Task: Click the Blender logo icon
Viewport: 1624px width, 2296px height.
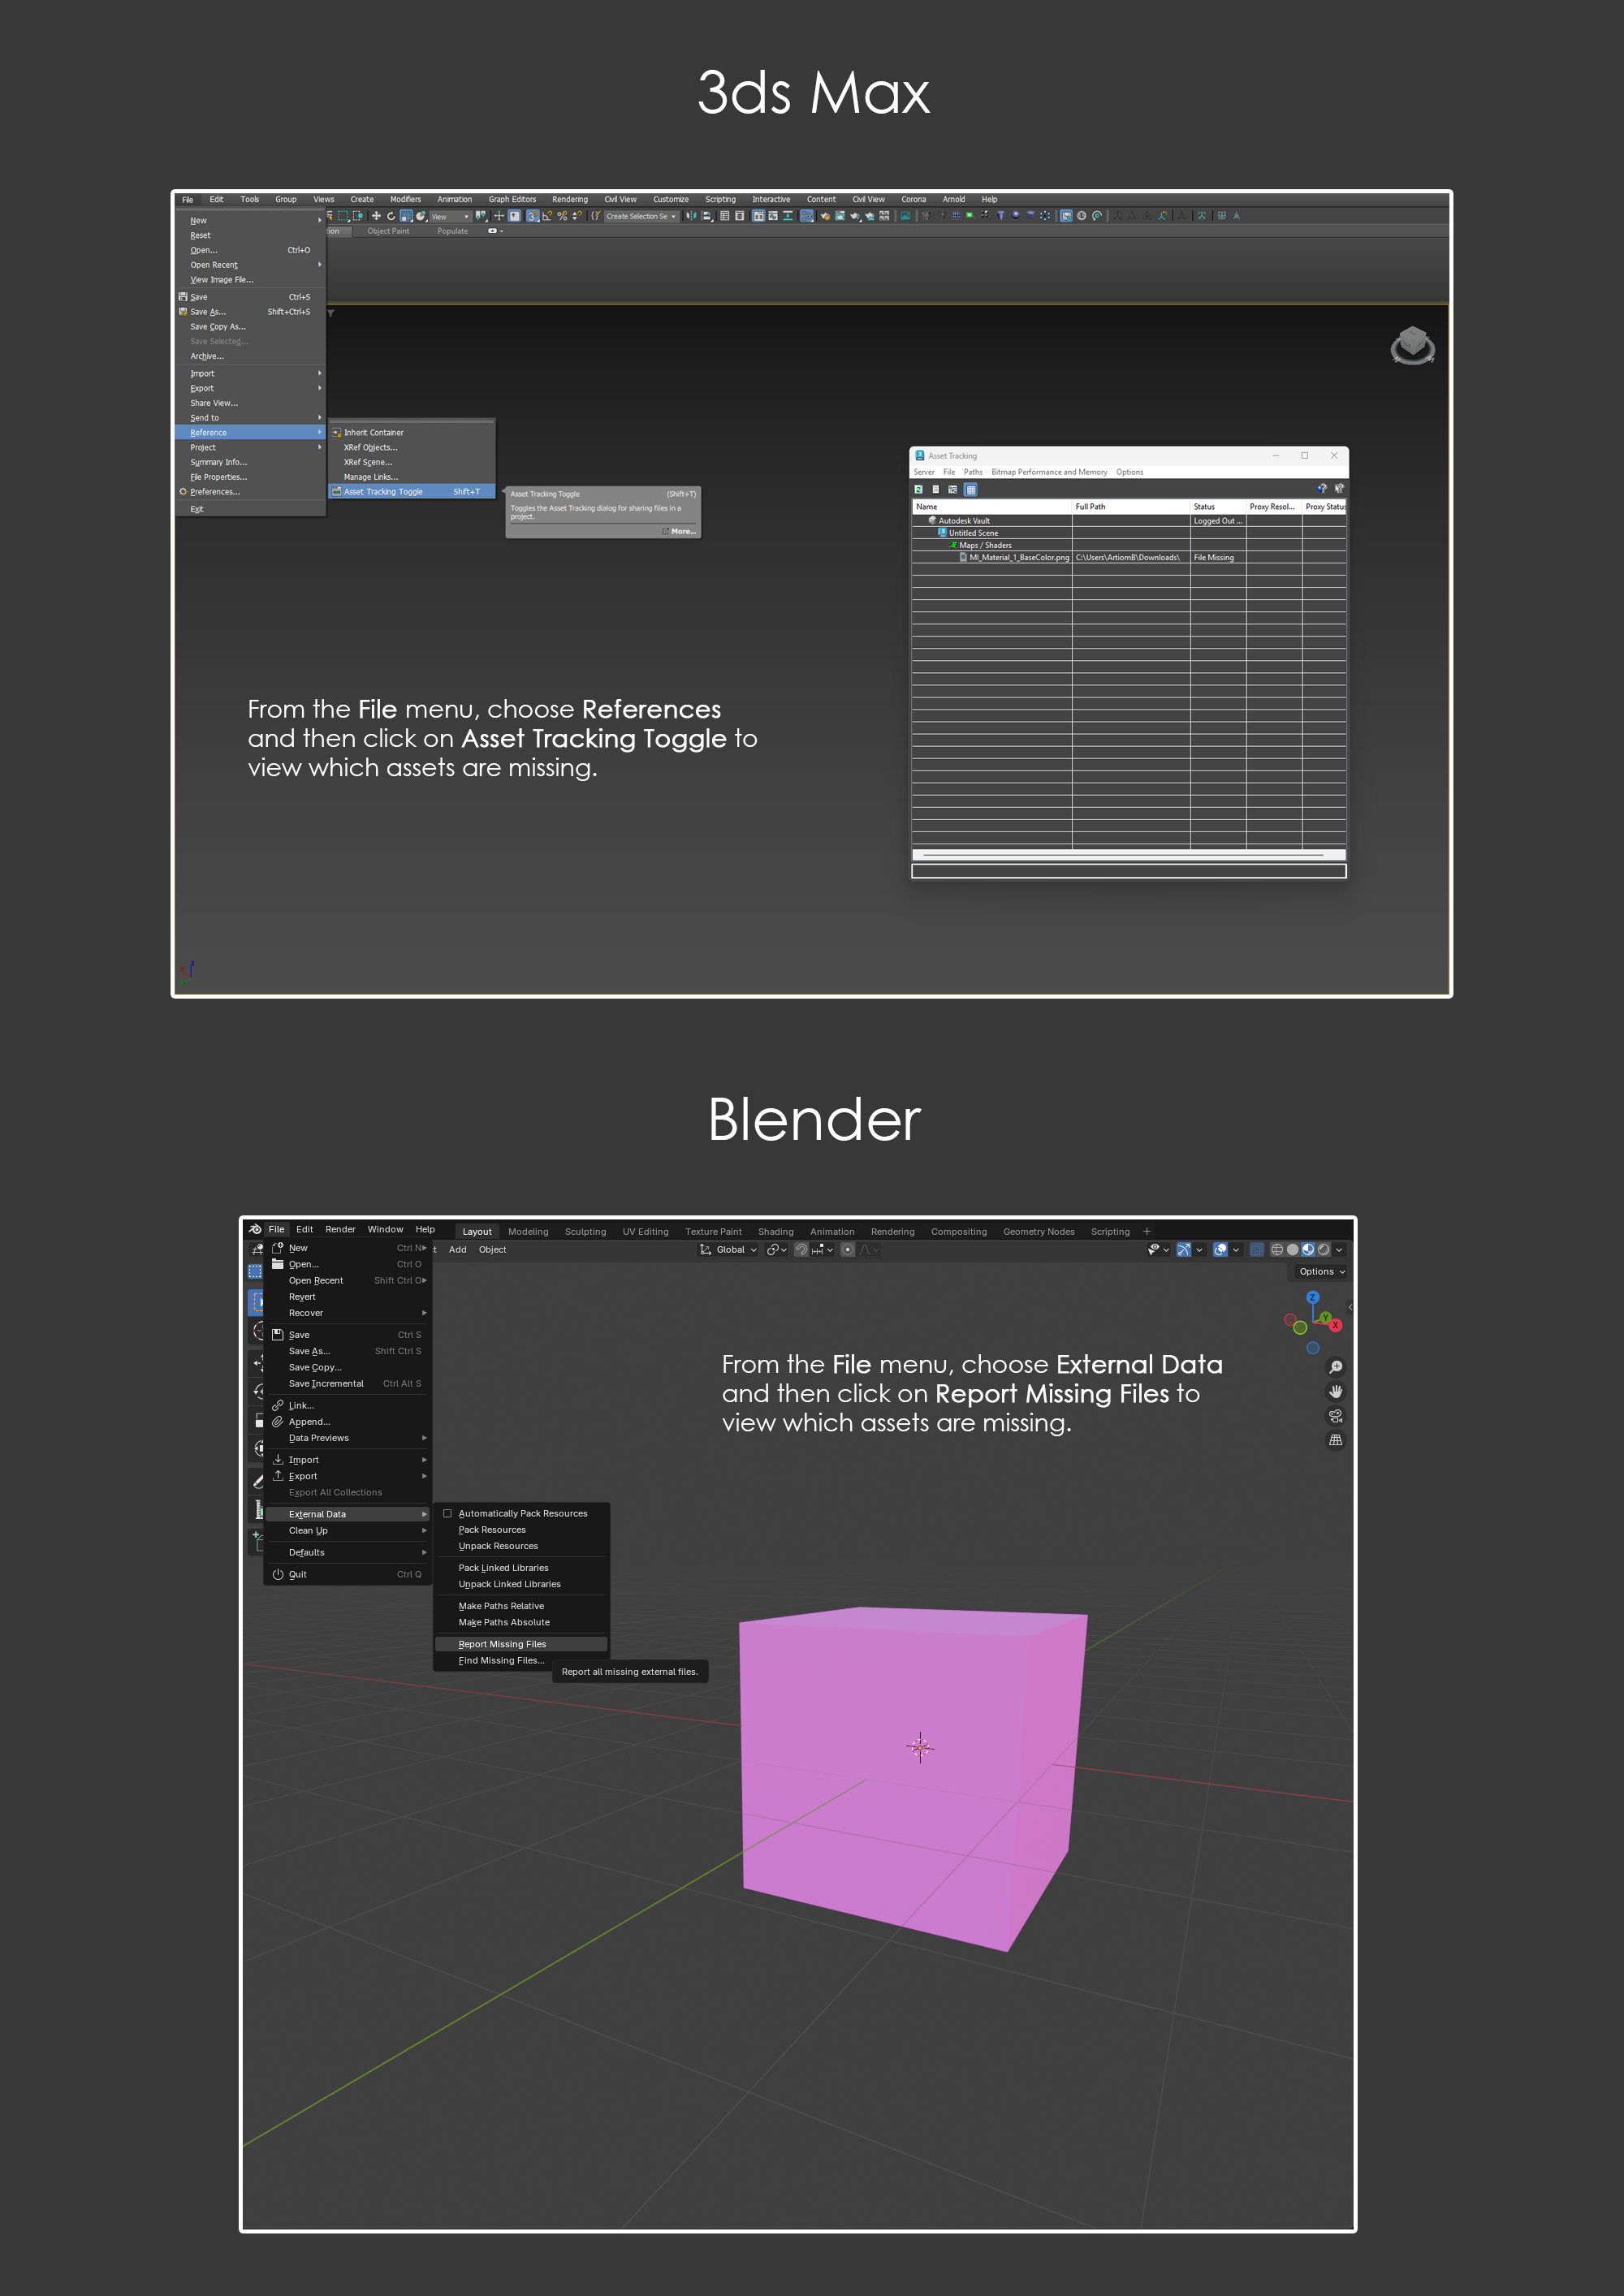Action: [x=255, y=1229]
